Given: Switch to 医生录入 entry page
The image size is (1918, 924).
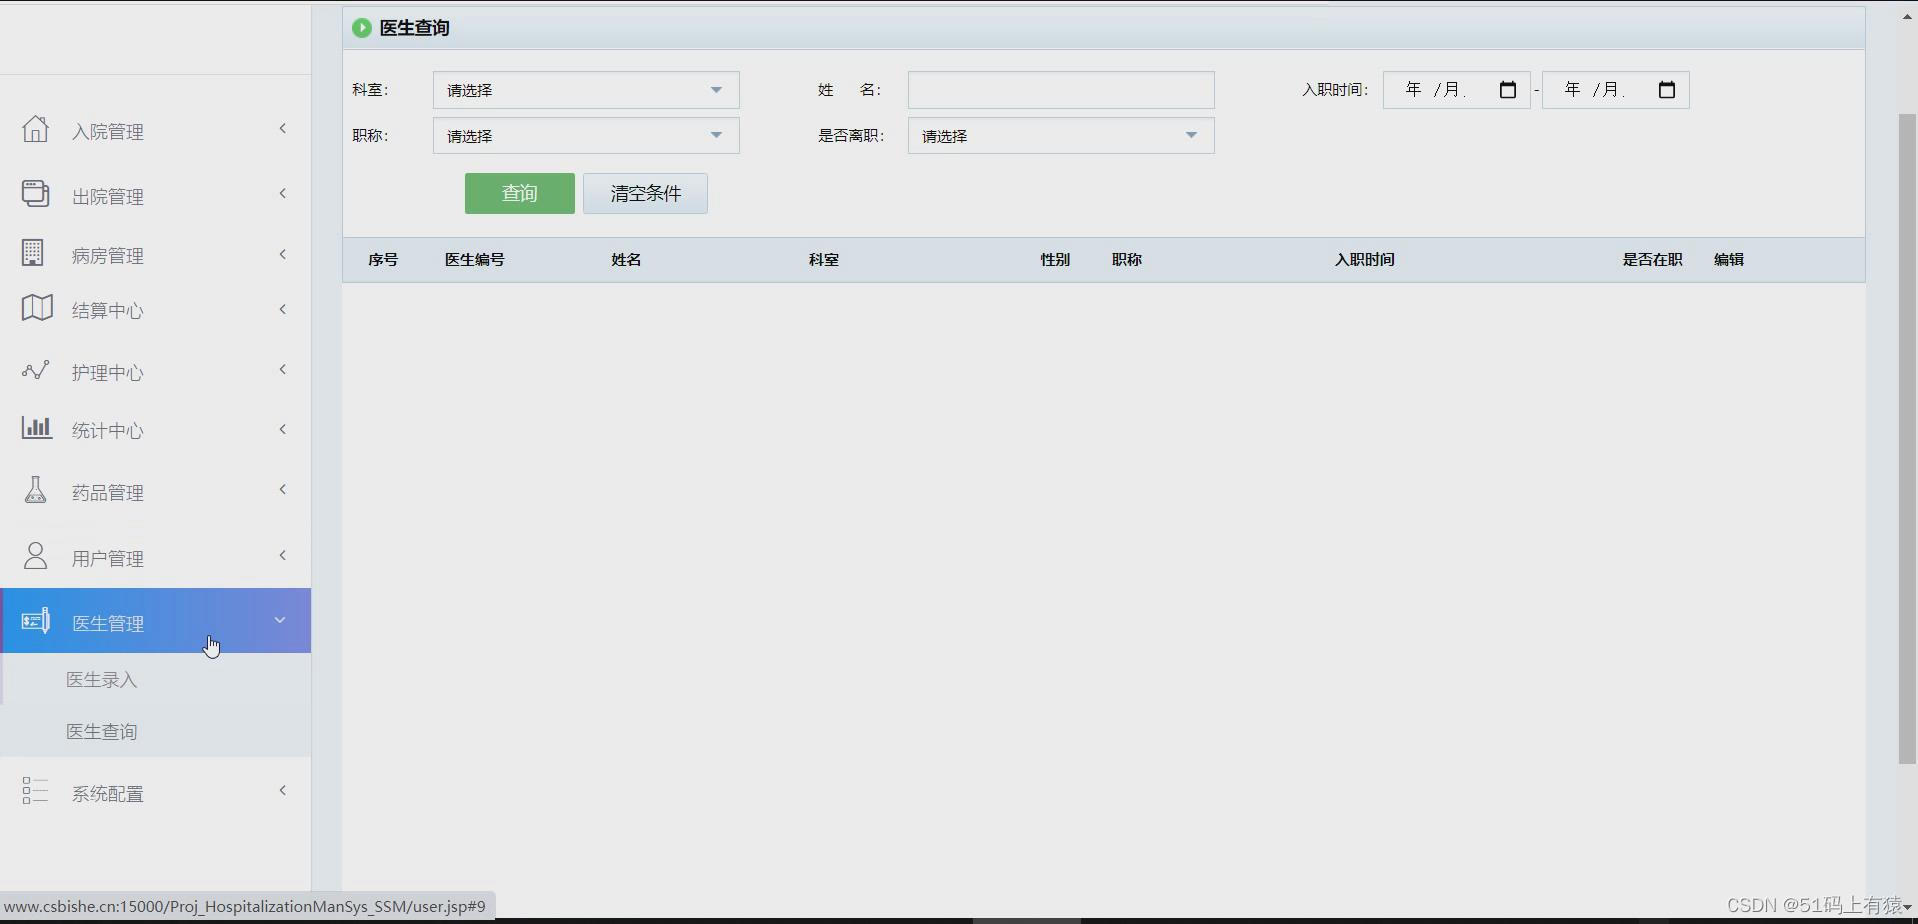Looking at the screenshot, I should tap(102, 679).
